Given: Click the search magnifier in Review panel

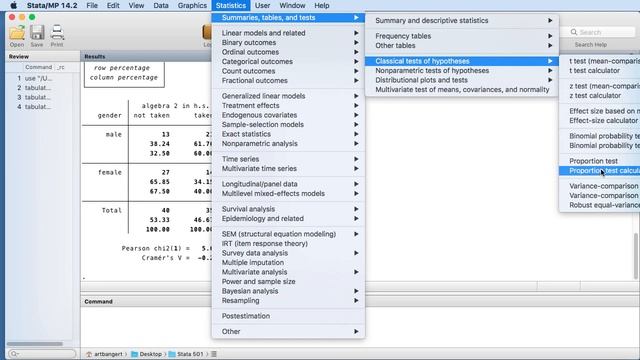Looking at the screenshot, I should (x=14, y=354).
